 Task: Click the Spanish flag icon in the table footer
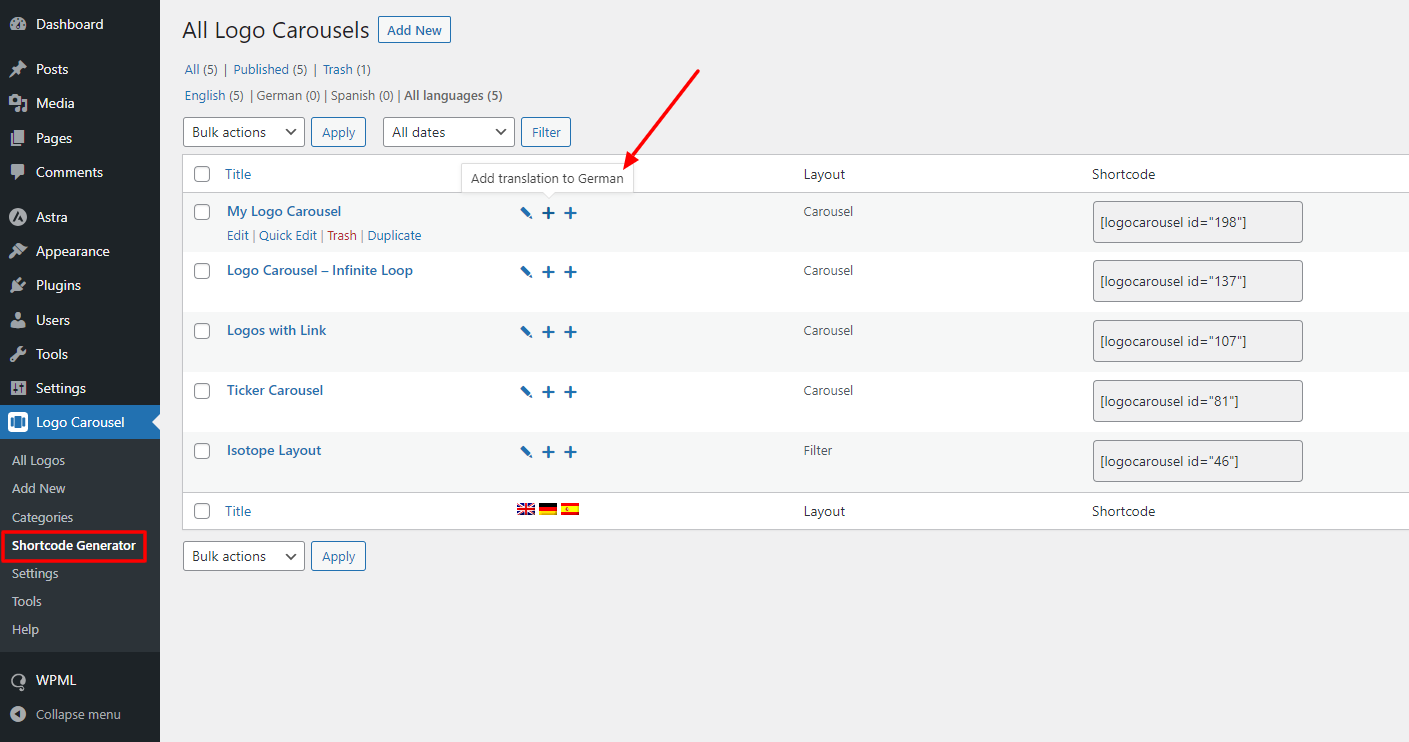[570, 509]
